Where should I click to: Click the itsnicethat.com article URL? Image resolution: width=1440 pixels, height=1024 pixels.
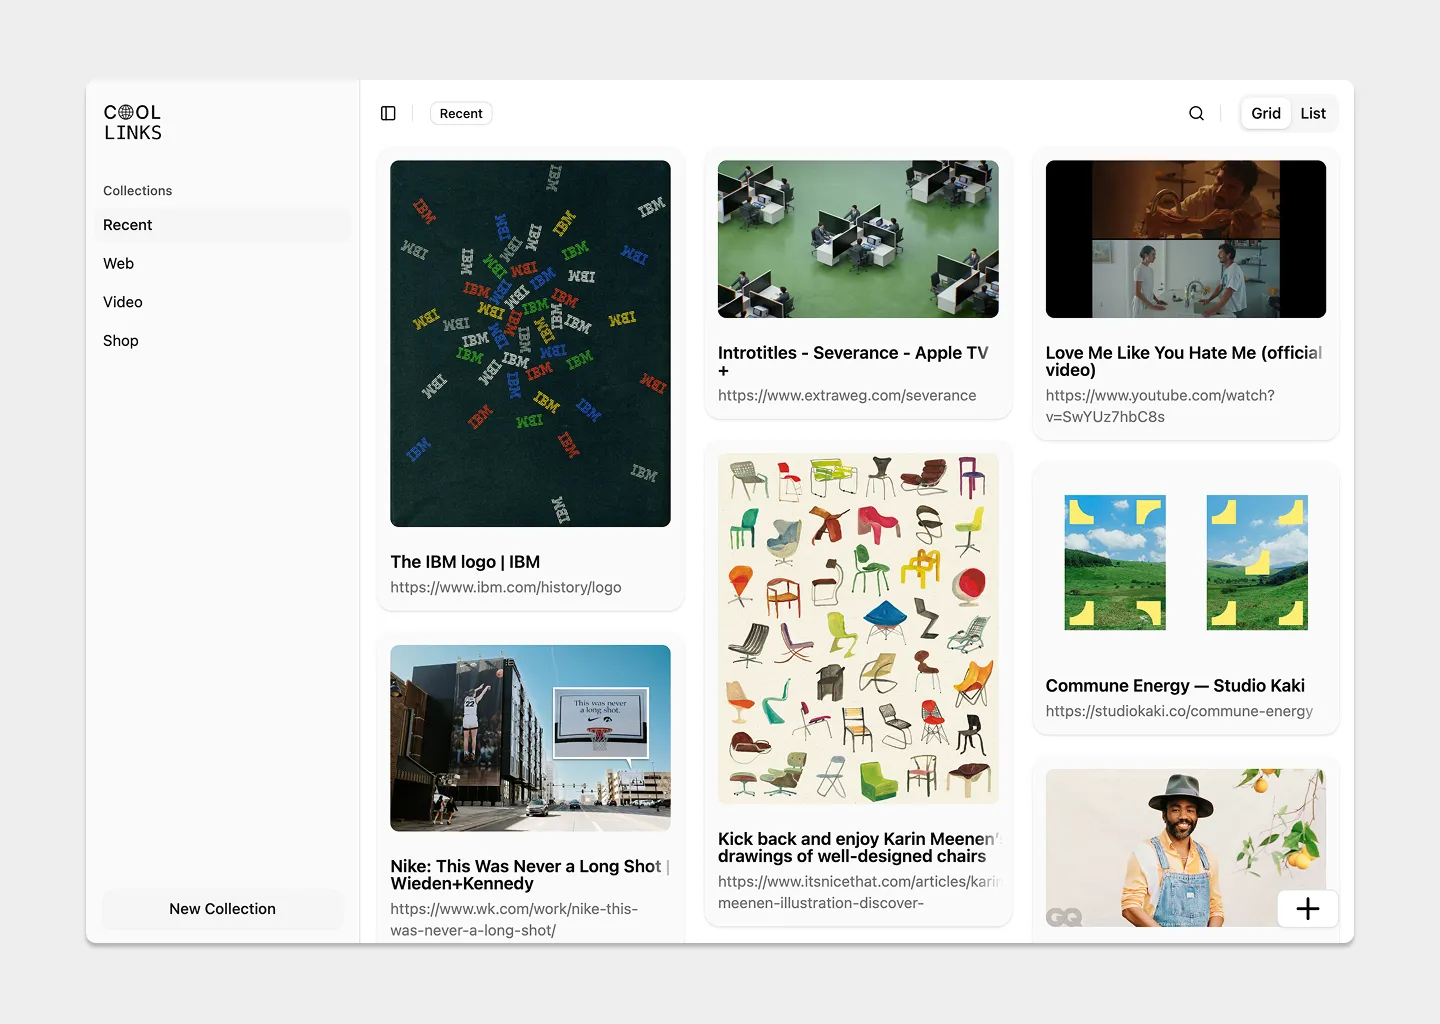[858, 892]
